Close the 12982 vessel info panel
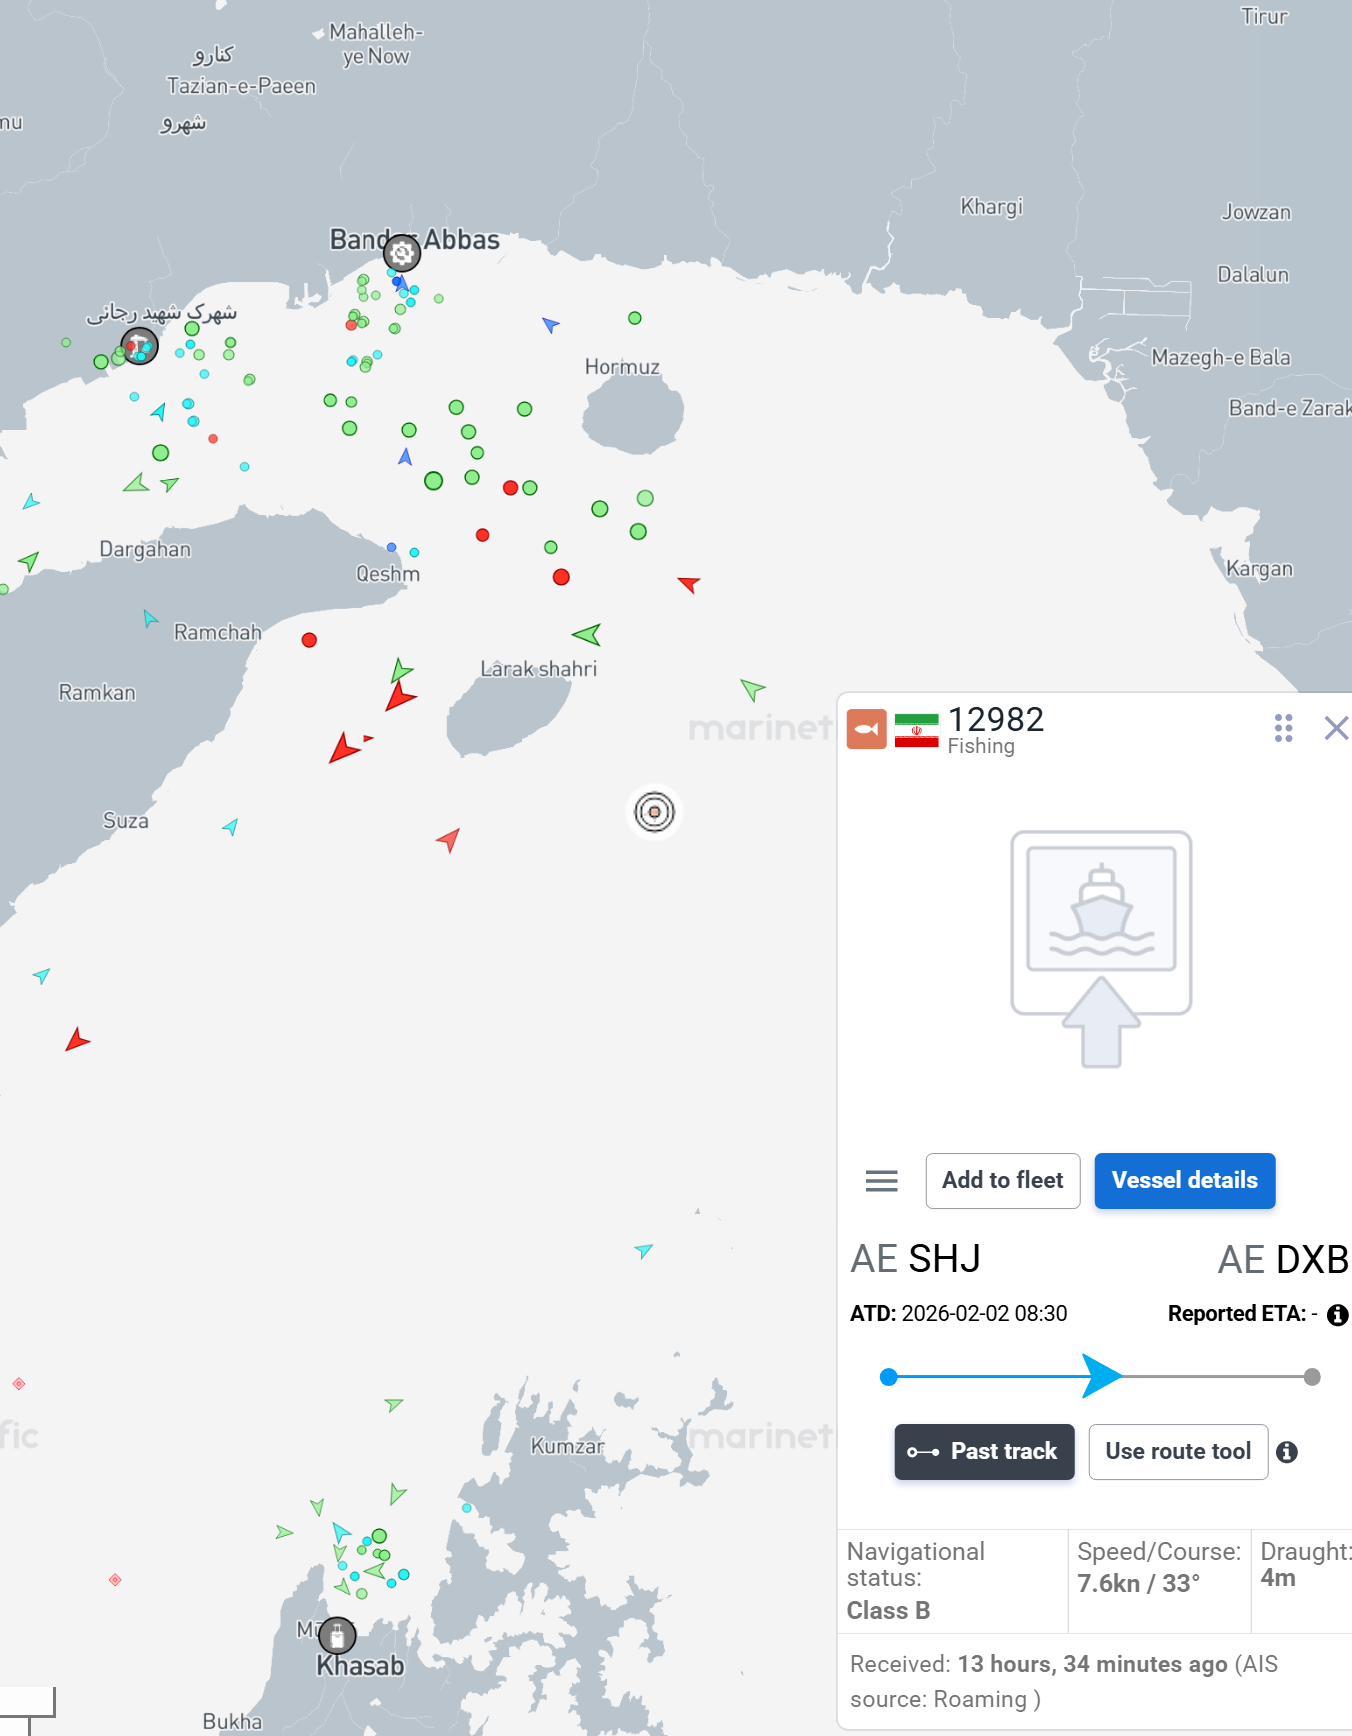 (x=1336, y=728)
